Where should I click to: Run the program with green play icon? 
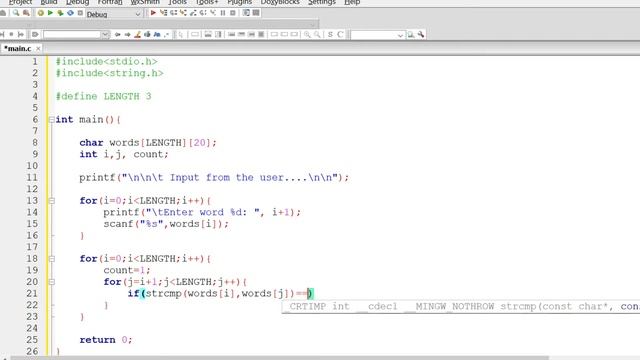(50, 13)
